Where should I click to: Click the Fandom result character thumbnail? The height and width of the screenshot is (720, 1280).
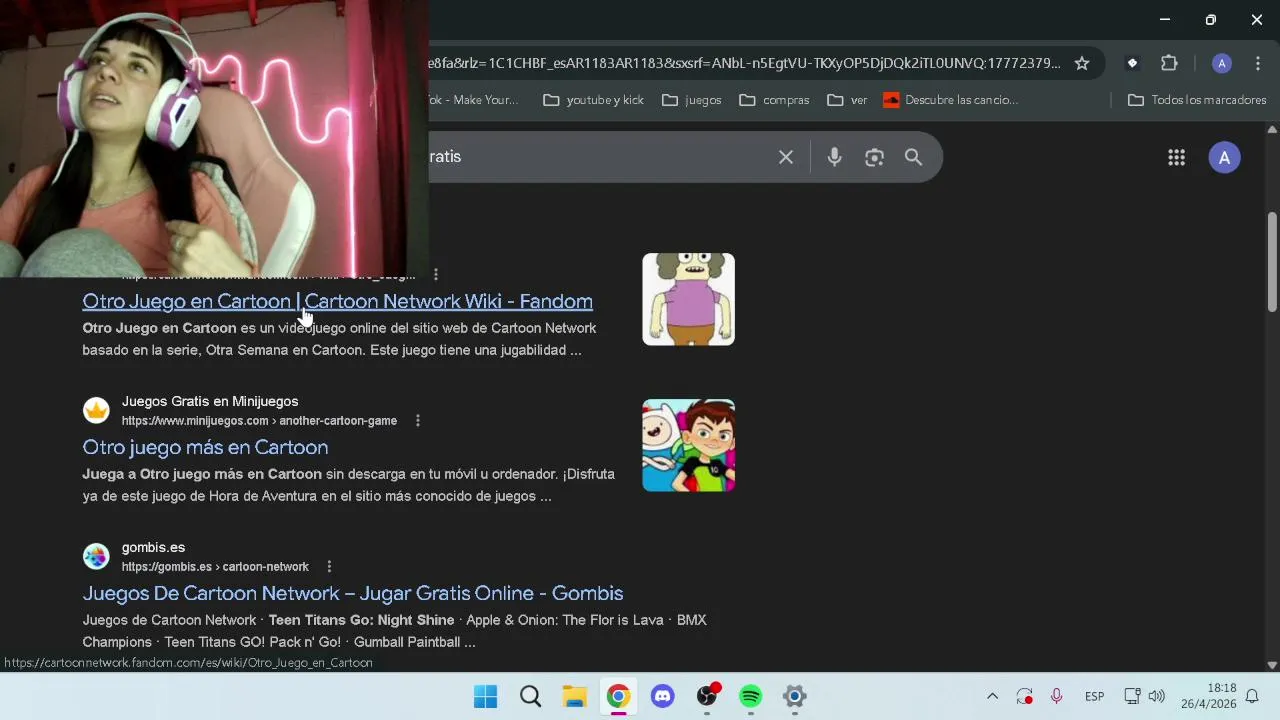688,299
